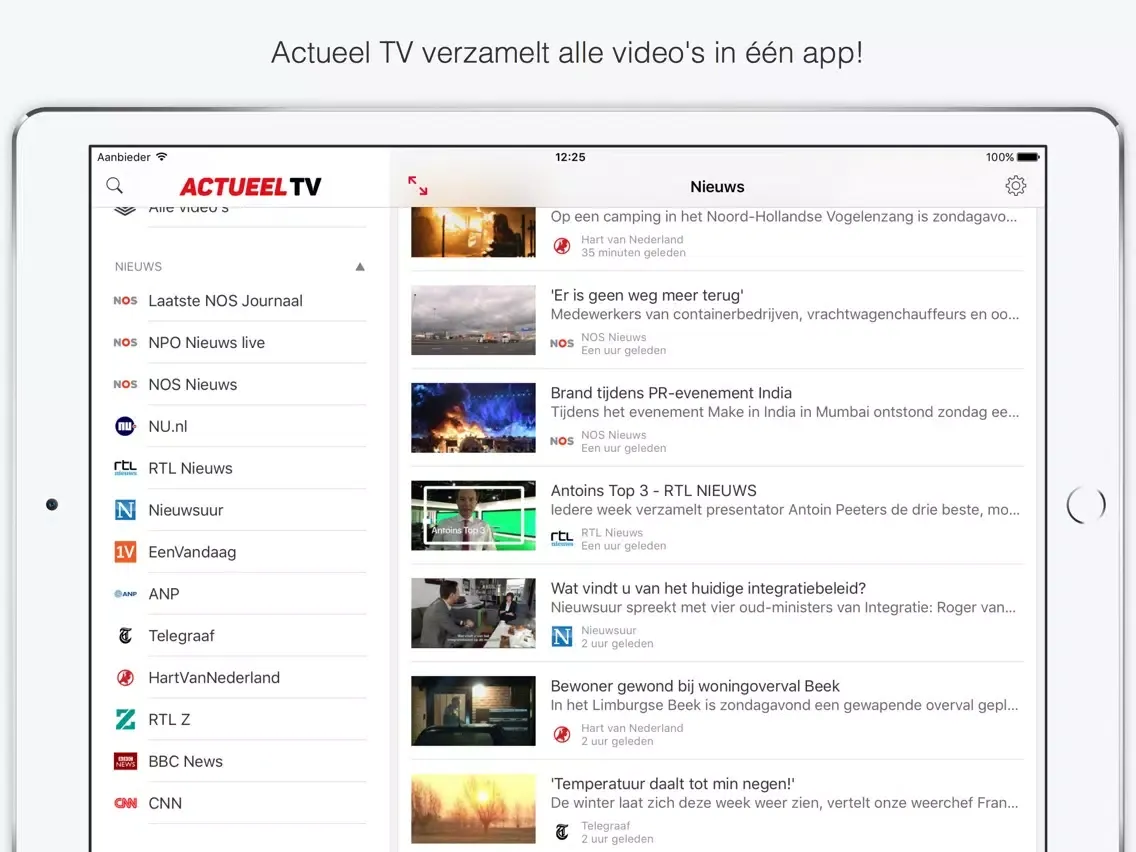Play the 'Temperatuur daalt tot min negen' thumbnail
Screen dimensions: 1136x852
[x=473, y=809]
